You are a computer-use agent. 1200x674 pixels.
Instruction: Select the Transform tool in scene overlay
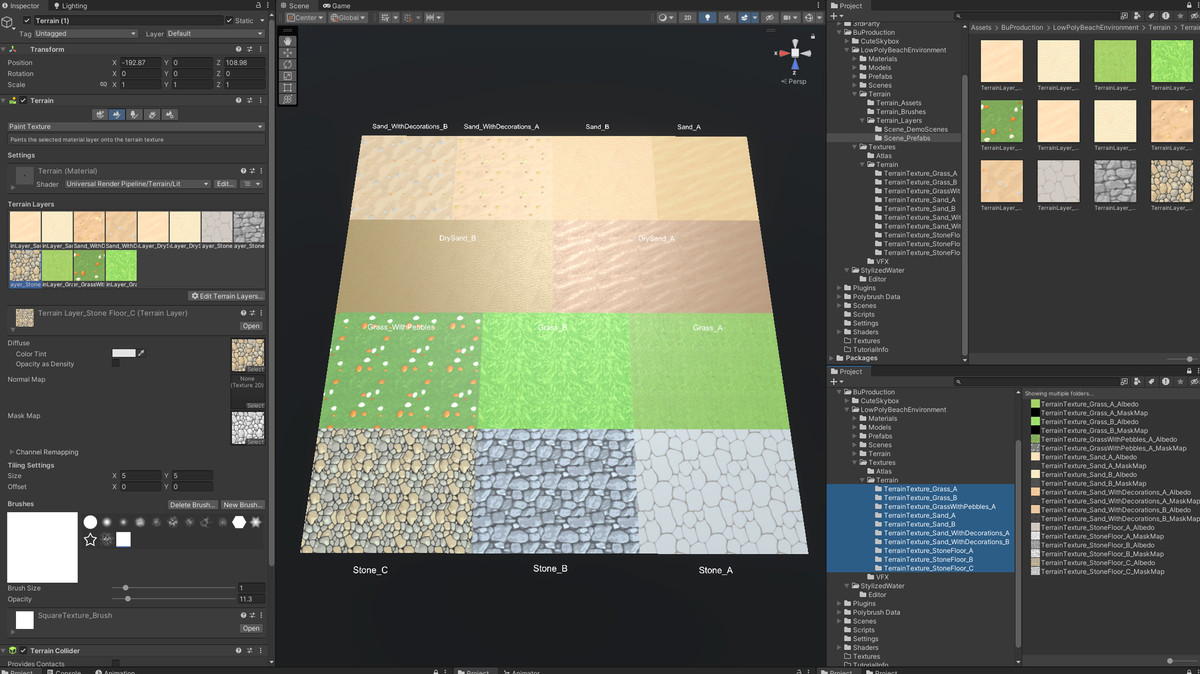coord(288,99)
